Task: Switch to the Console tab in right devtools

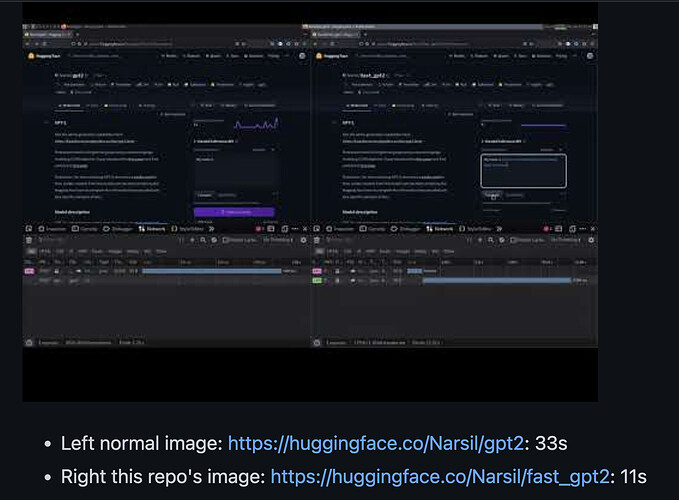Action: click(376, 228)
